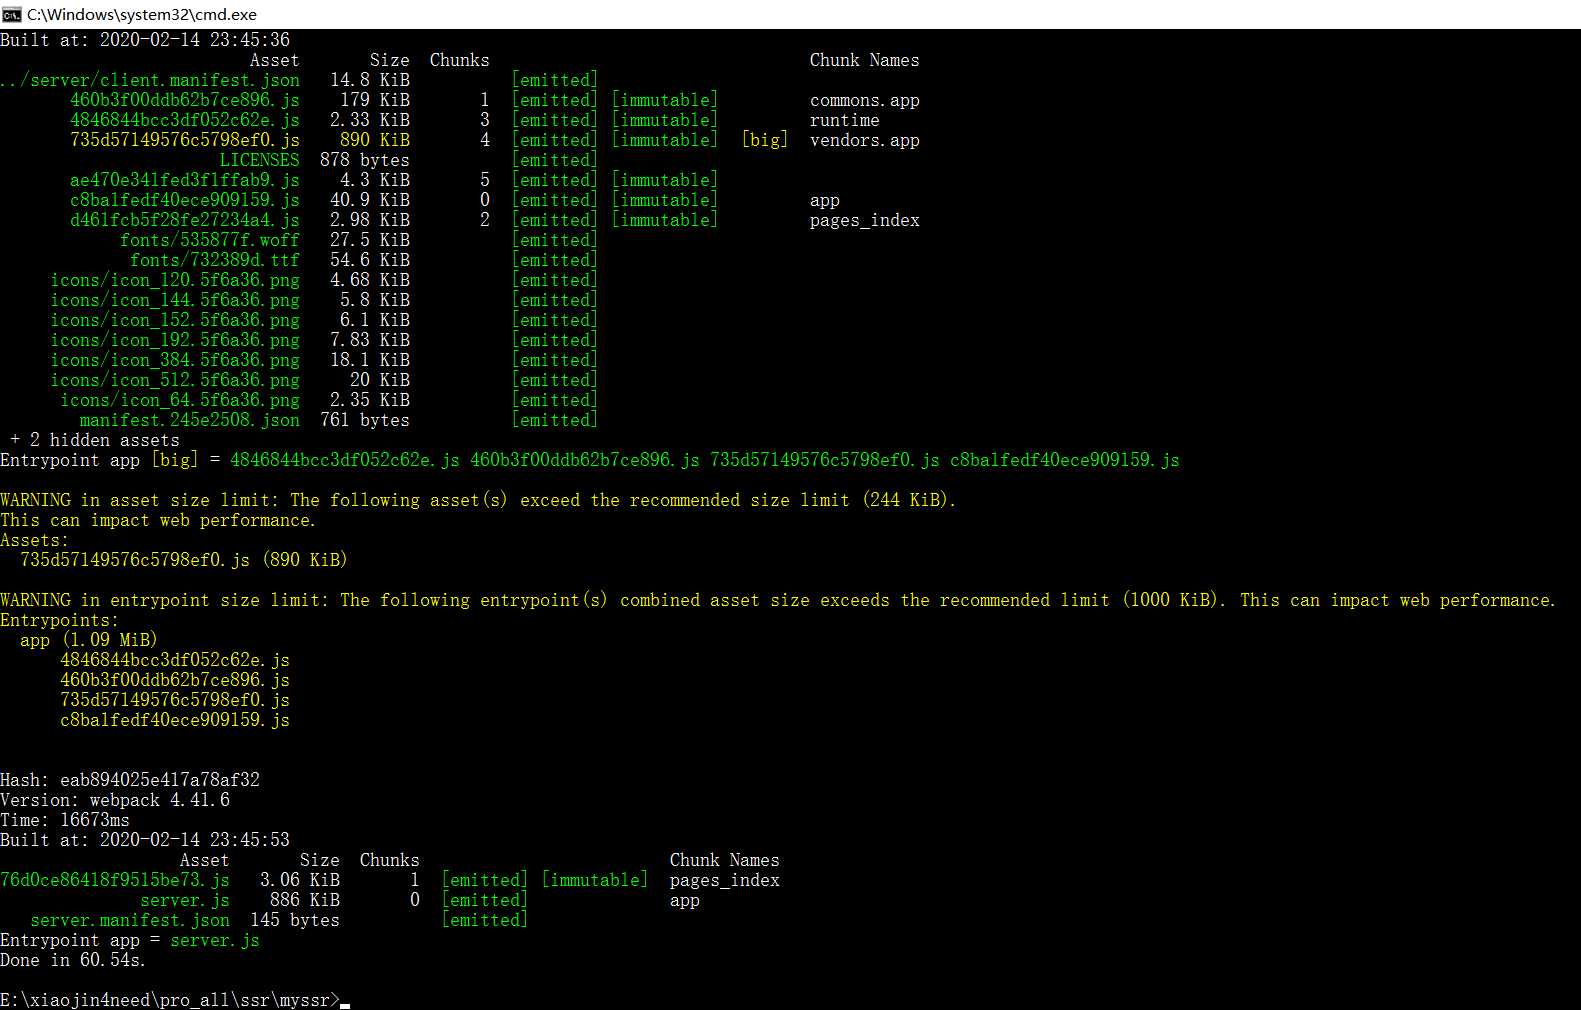Screen dimensions: 1581x1010
Task: Click fonts/535877f.woff asset
Action: click(x=210, y=240)
